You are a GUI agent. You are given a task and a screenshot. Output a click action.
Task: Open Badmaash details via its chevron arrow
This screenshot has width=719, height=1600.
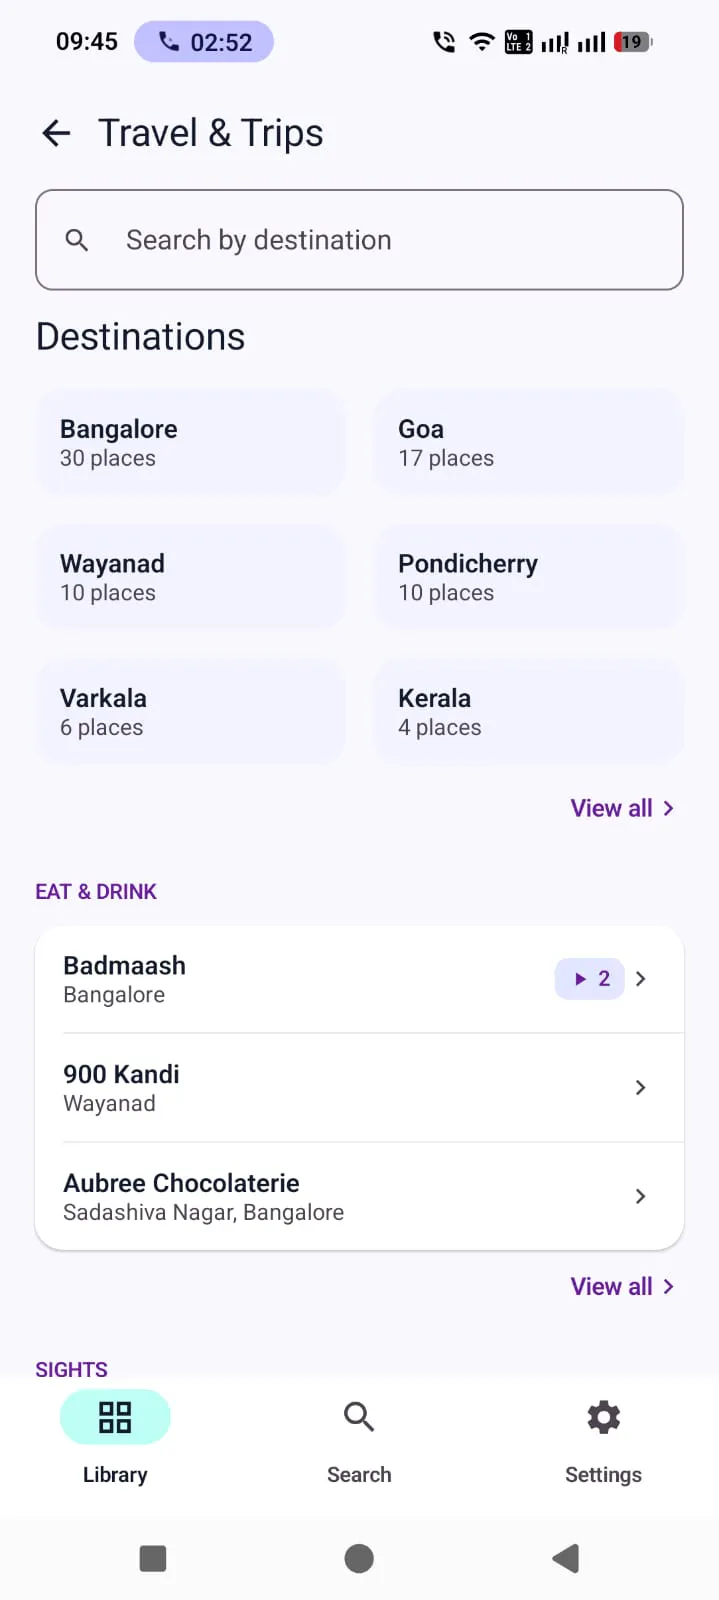coord(641,979)
